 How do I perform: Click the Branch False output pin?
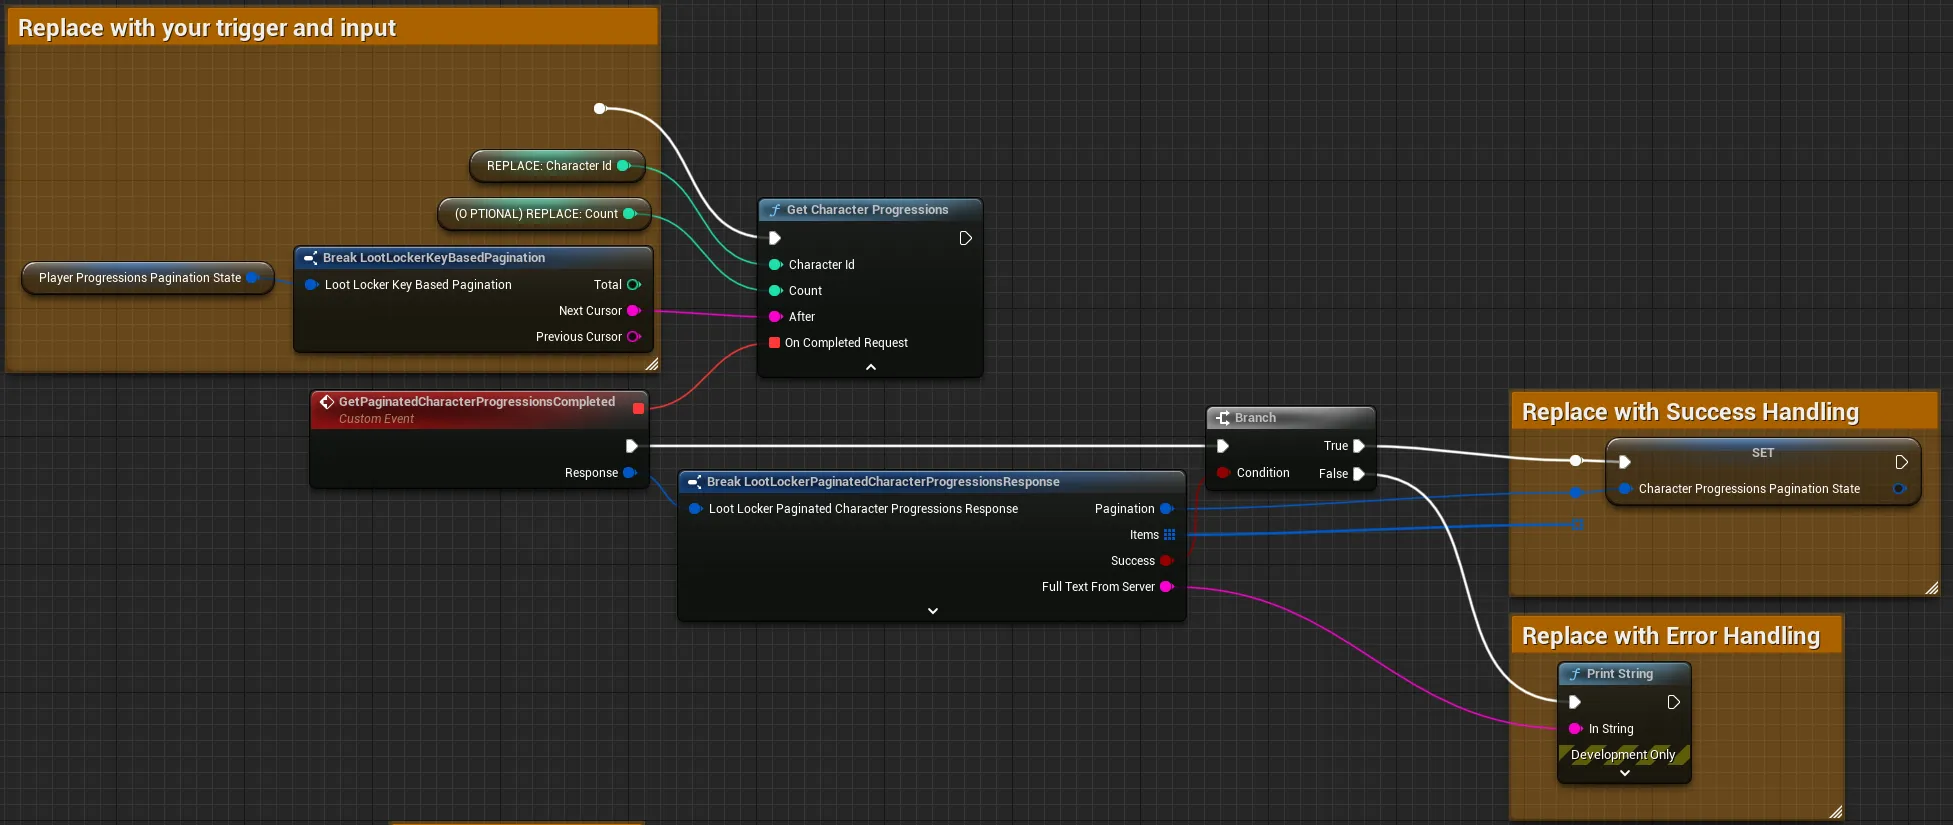click(1359, 474)
